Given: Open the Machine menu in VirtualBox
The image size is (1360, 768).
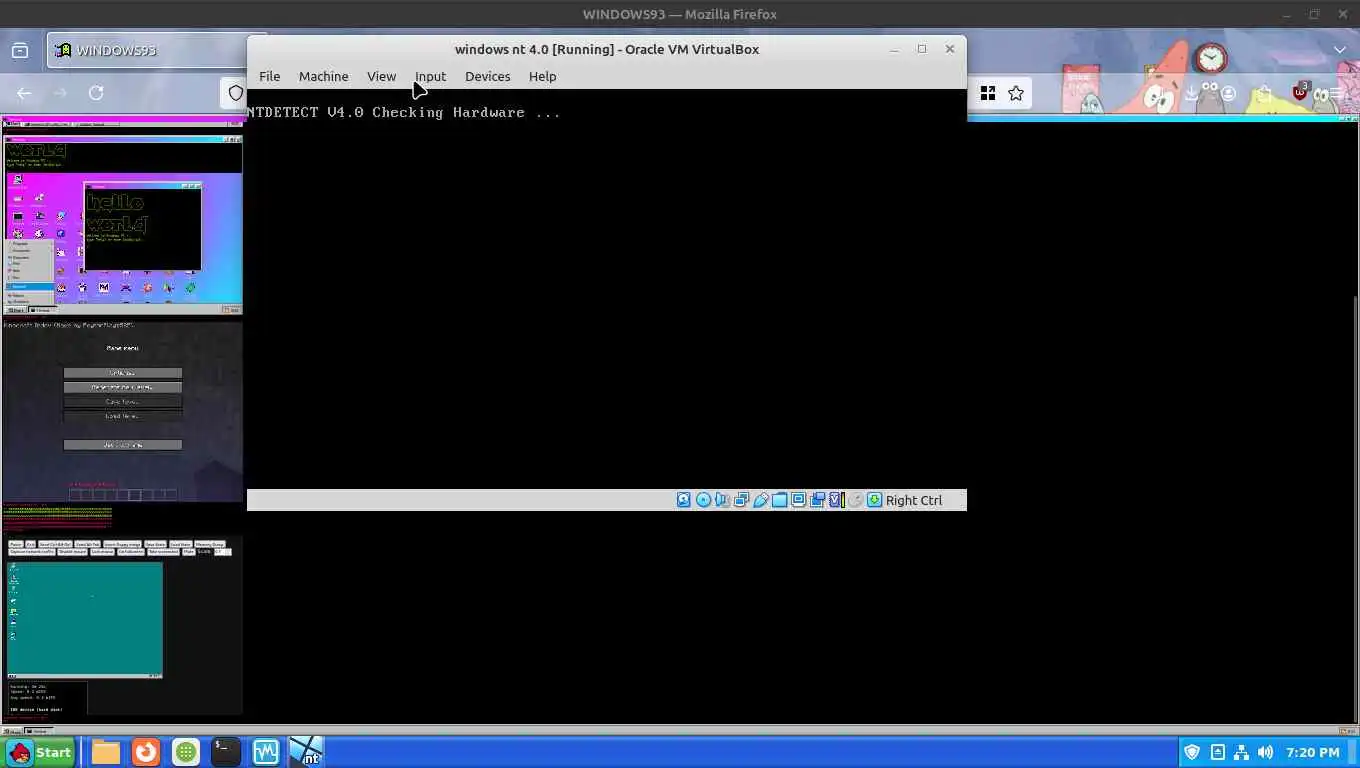Looking at the screenshot, I should tap(323, 76).
